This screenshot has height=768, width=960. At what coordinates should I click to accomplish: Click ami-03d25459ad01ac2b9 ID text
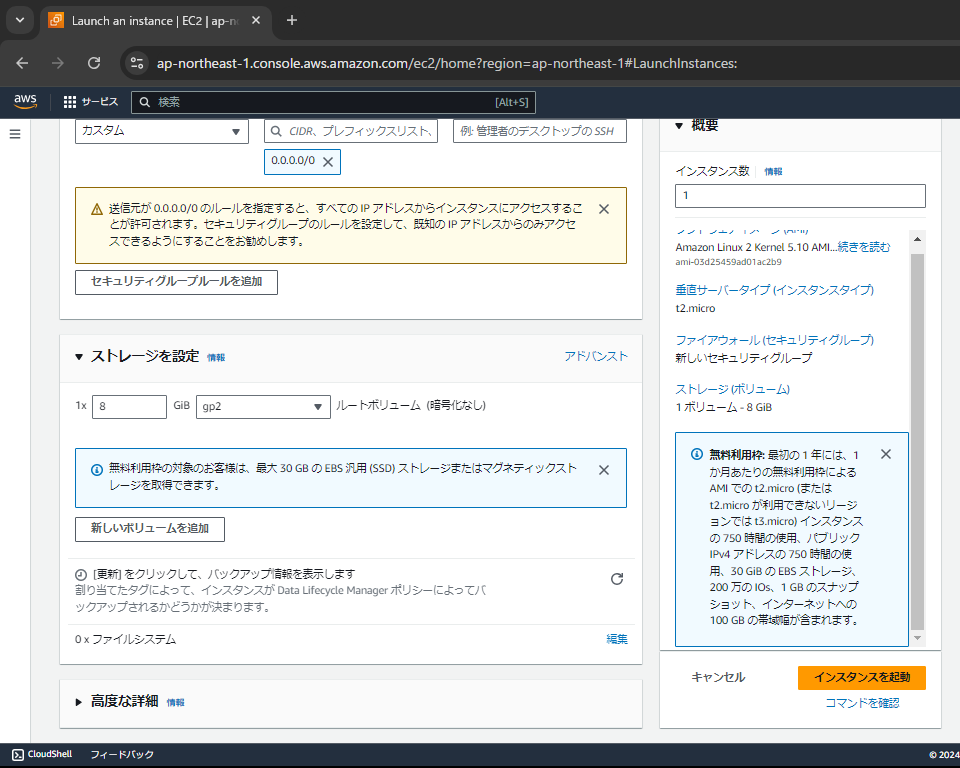(x=729, y=262)
